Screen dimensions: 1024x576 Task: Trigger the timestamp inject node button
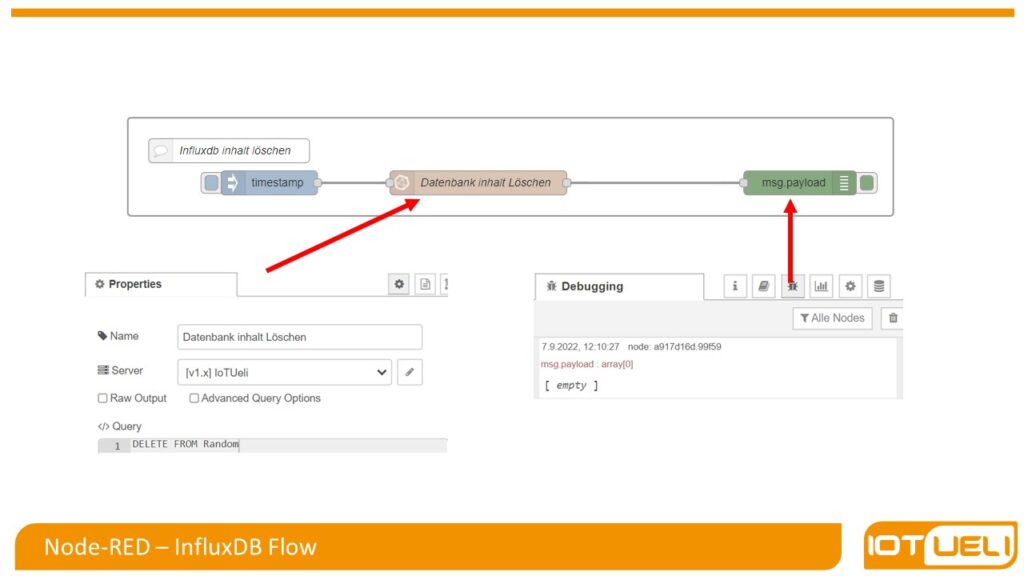coord(210,183)
